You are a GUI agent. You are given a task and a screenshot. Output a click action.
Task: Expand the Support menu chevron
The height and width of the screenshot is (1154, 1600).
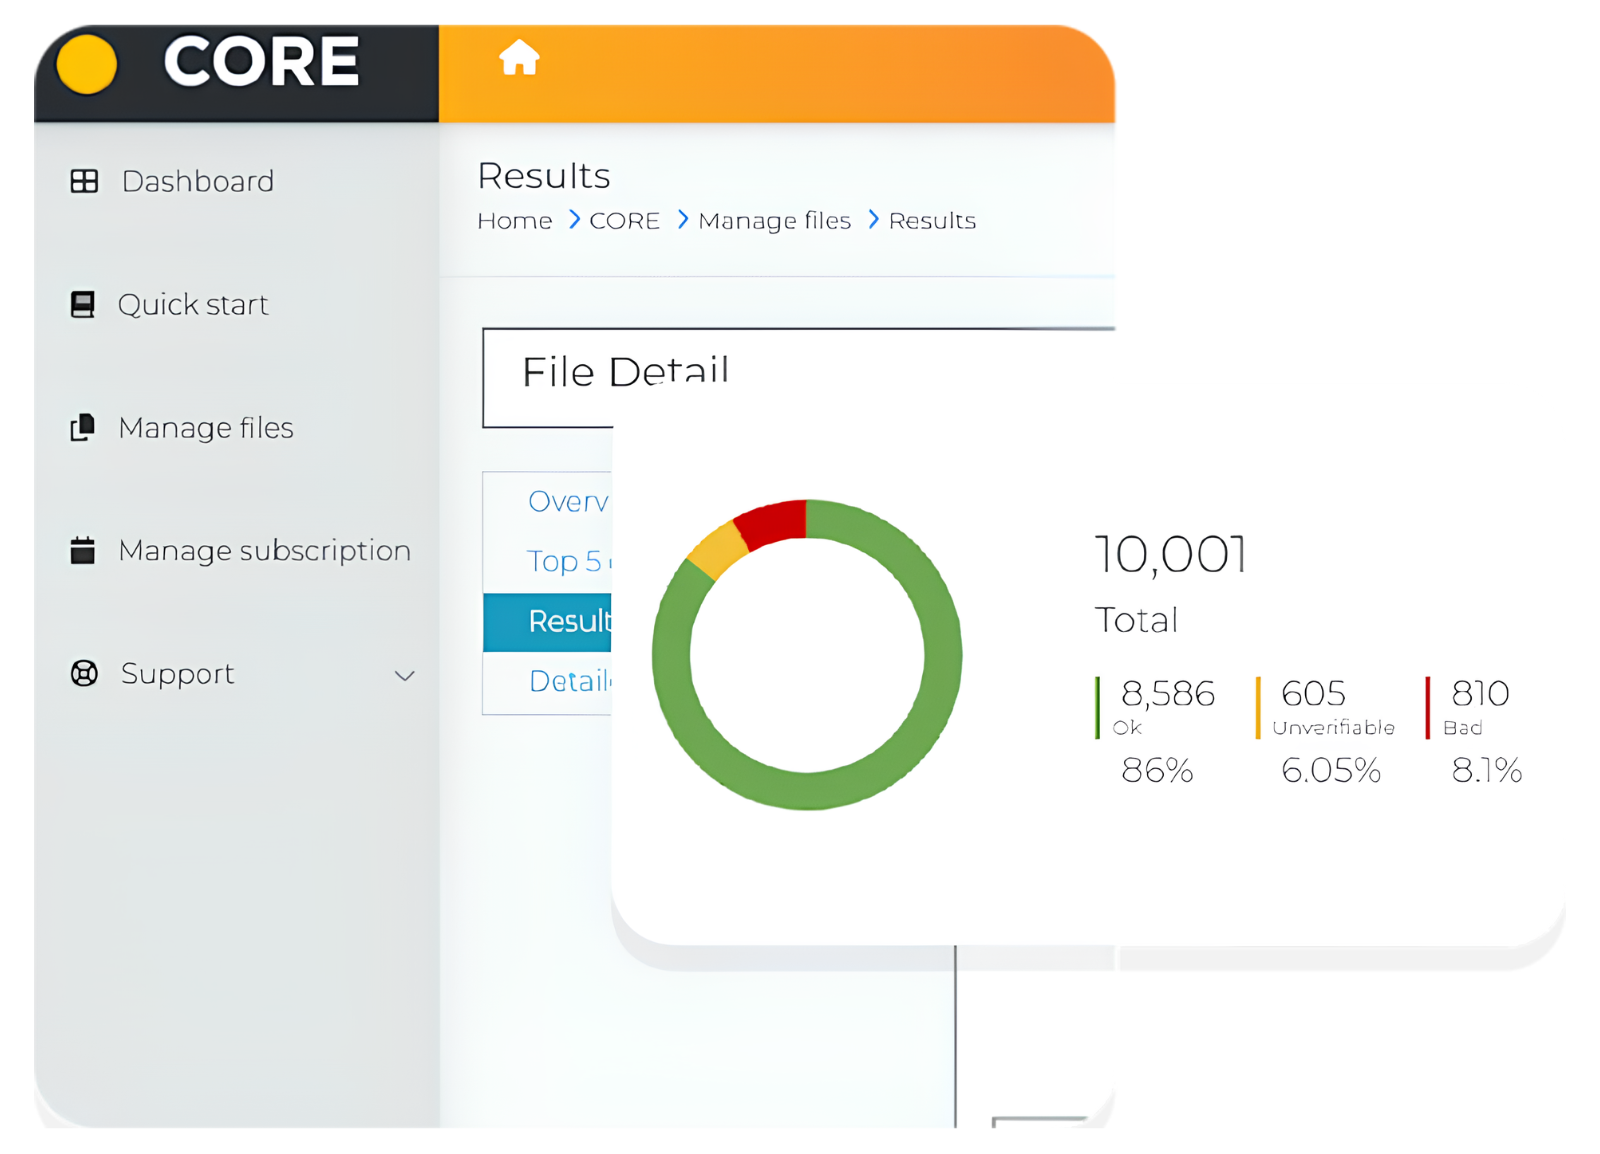(404, 676)
